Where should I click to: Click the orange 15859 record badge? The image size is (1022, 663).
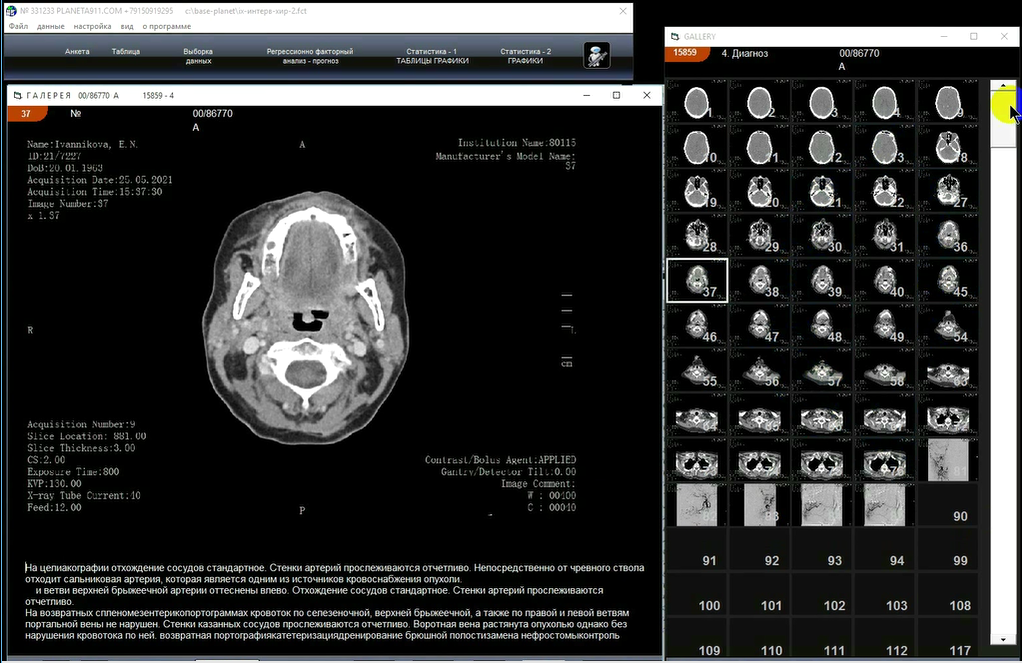[x=685, y=53]
